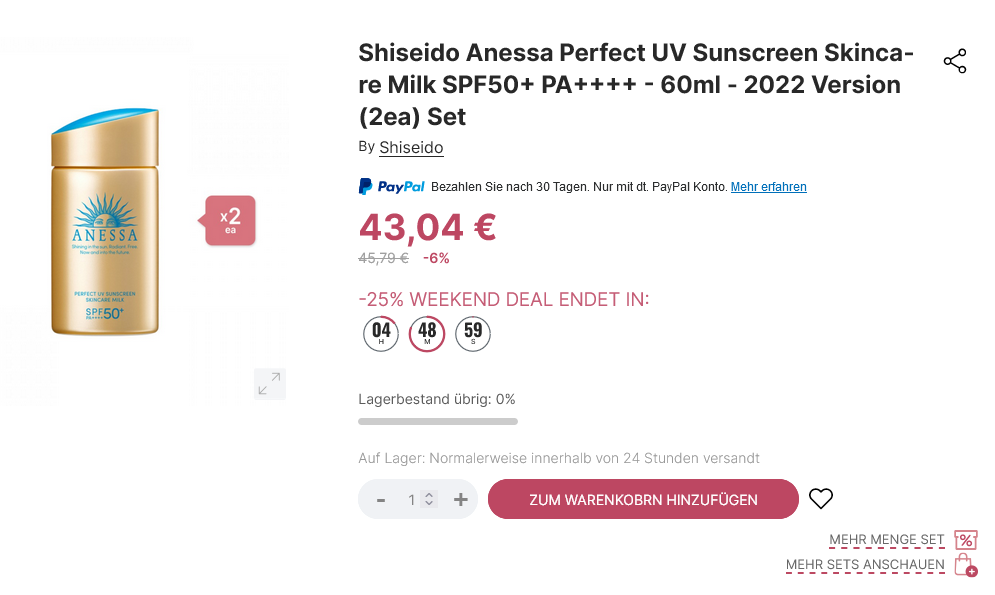Click the PayPal logo
Image resolution: width=995 pixels, height=595 pixels.
tap(392, 187)
